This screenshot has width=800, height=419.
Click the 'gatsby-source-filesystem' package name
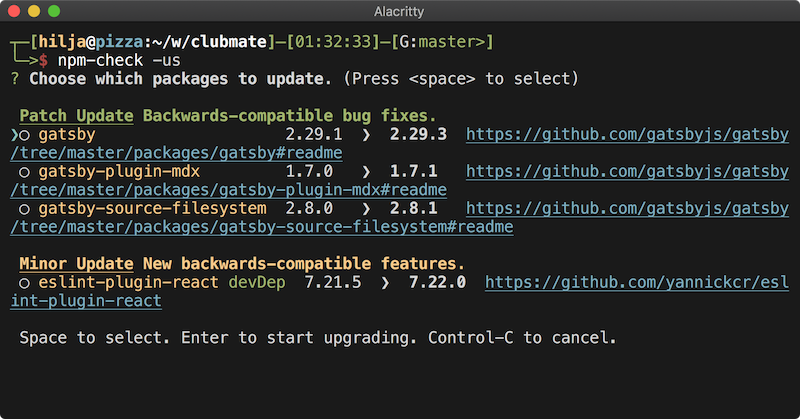[153, 208]
